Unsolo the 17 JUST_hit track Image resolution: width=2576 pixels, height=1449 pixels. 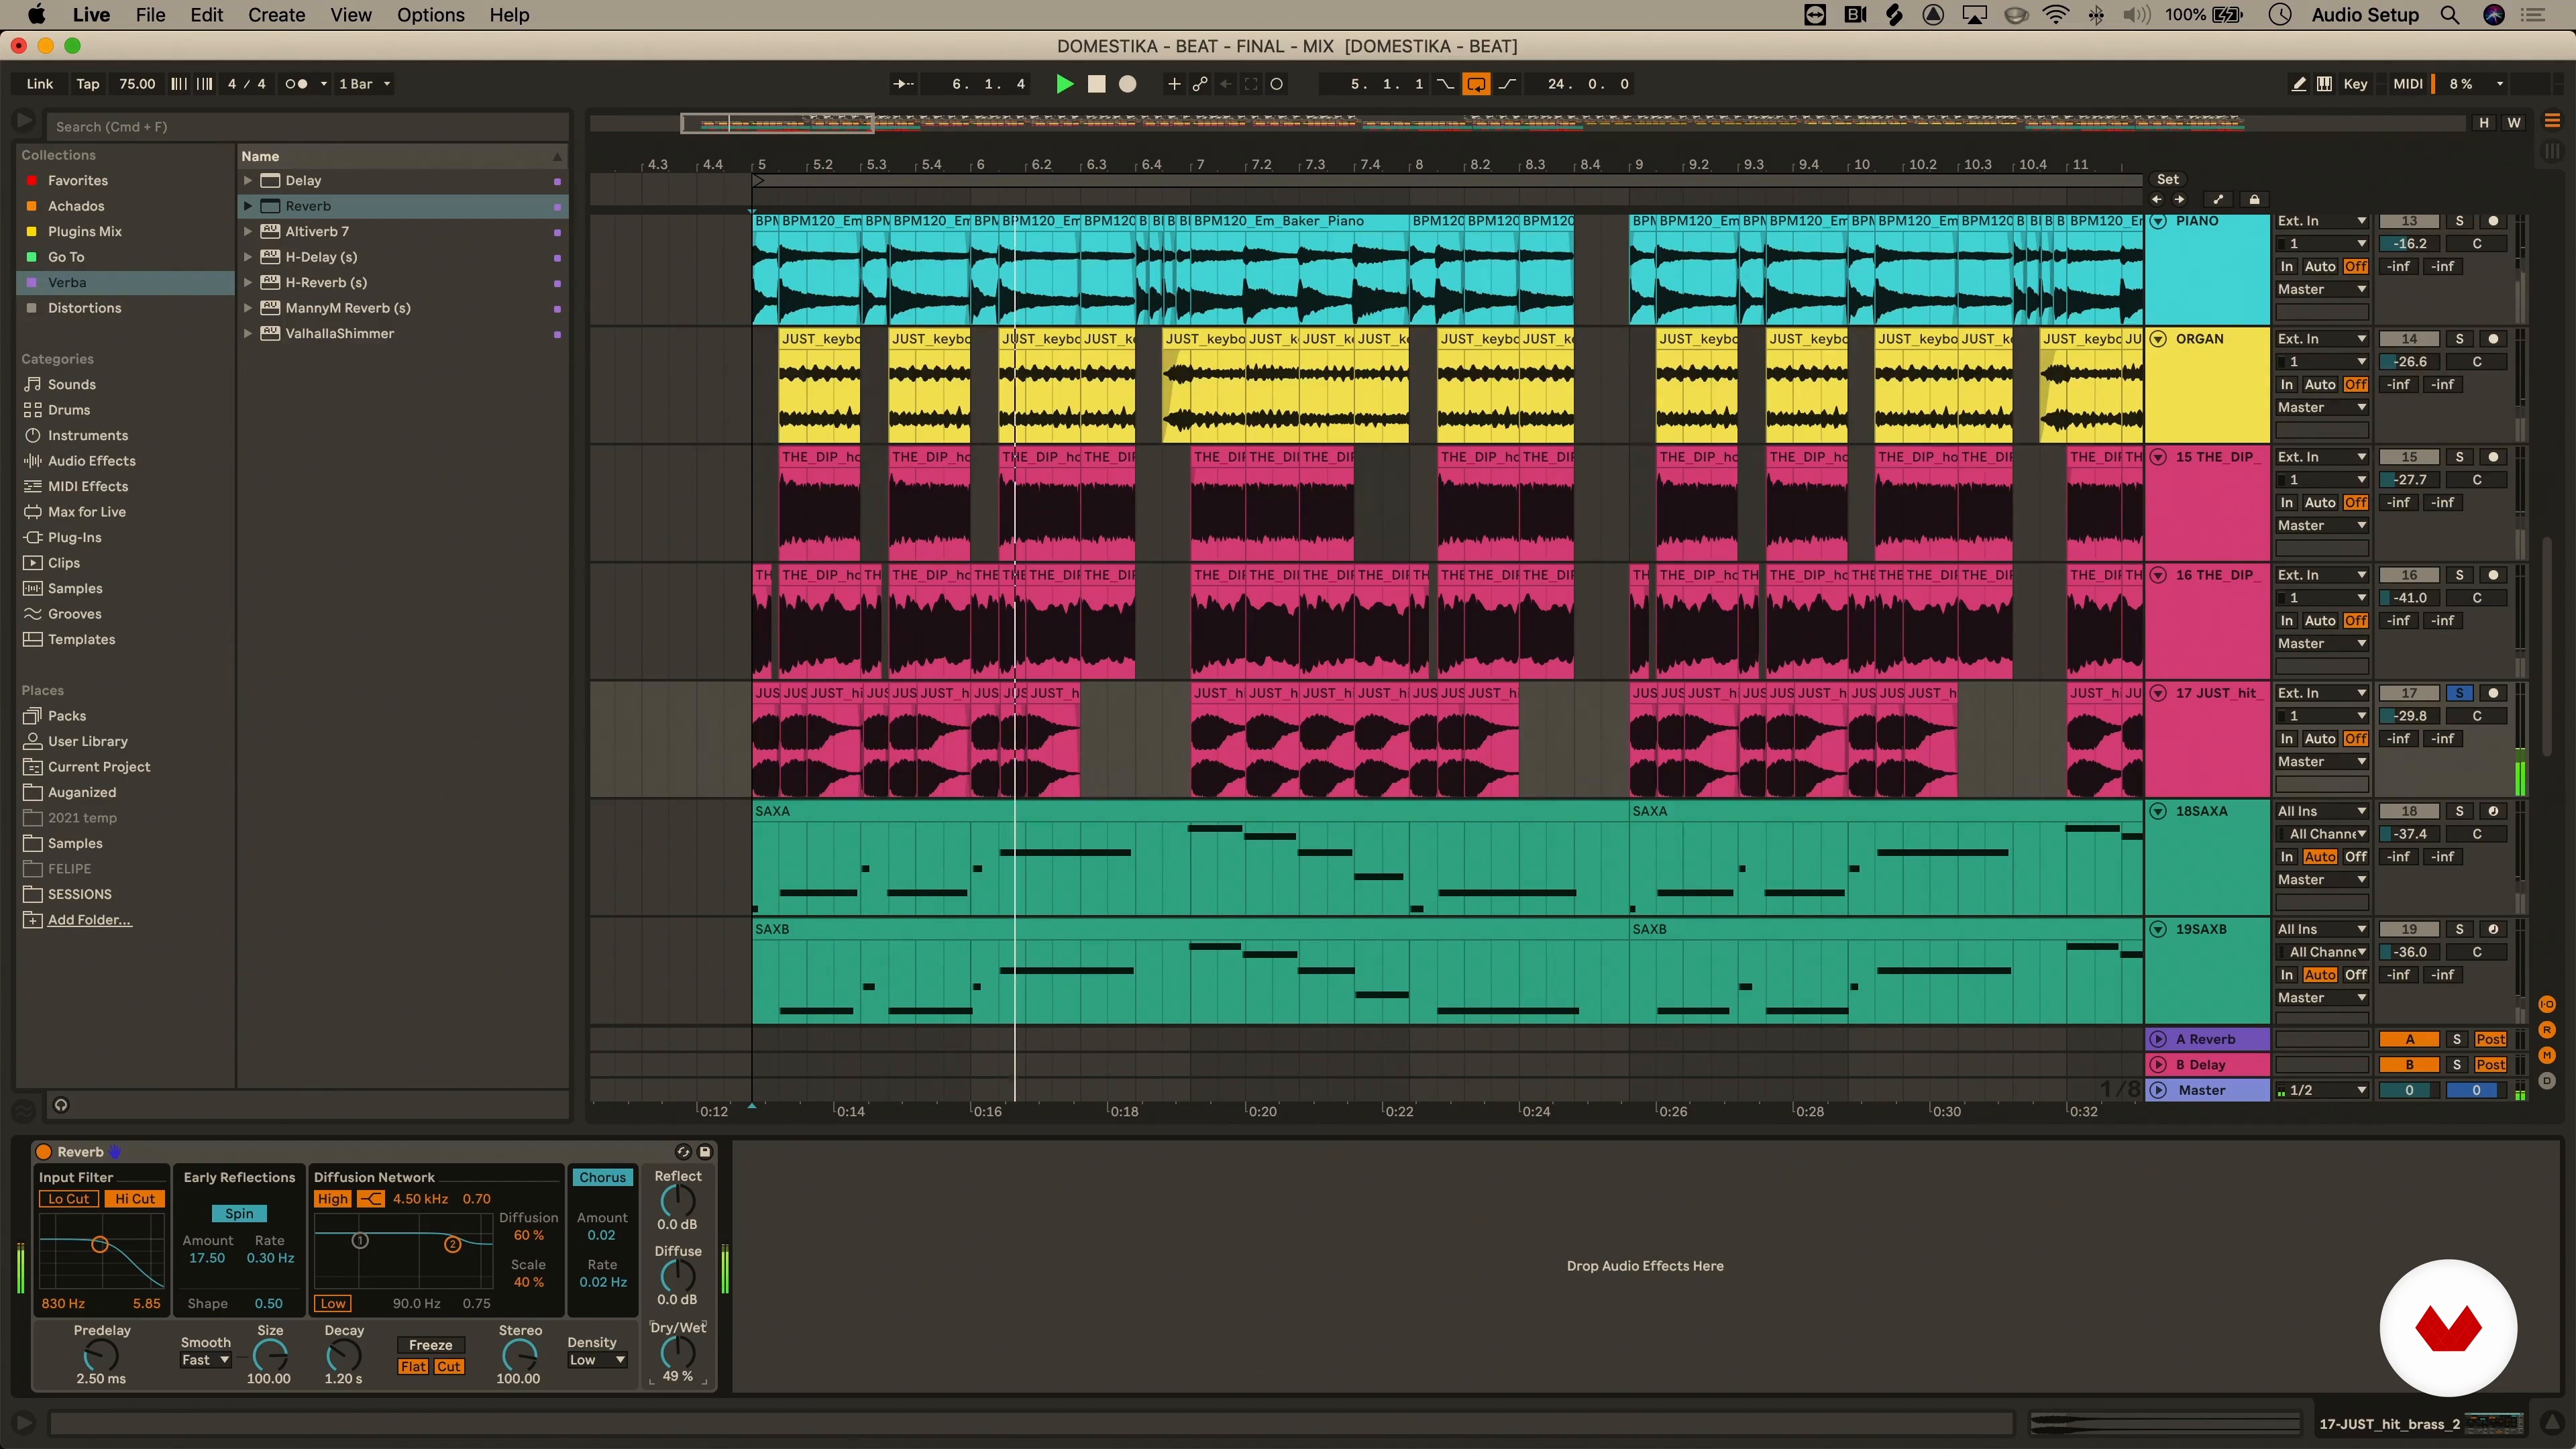tap(2459, 693)
